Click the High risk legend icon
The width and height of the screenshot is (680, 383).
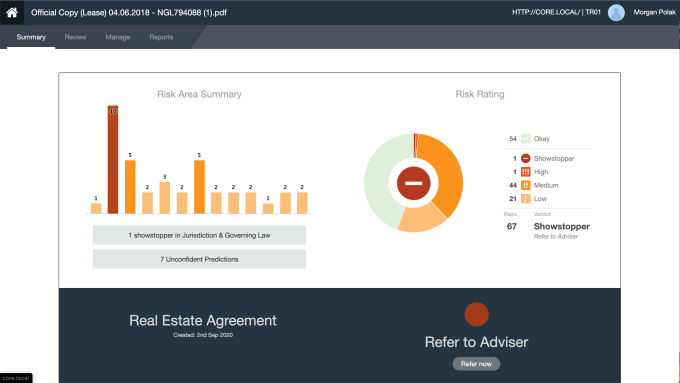(x=525, y=172)
